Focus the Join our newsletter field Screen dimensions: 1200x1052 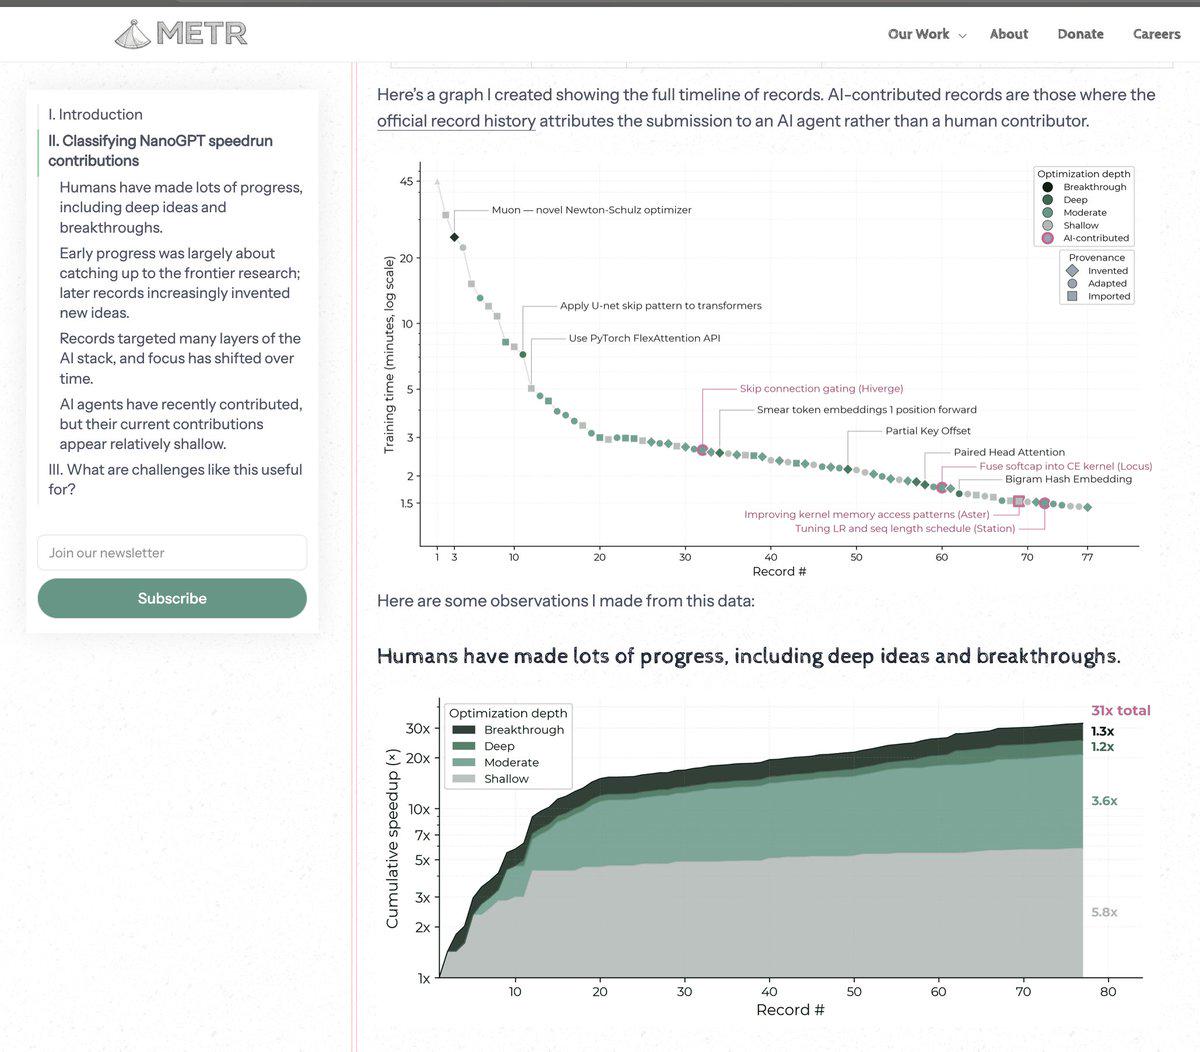tap(172, 553)
